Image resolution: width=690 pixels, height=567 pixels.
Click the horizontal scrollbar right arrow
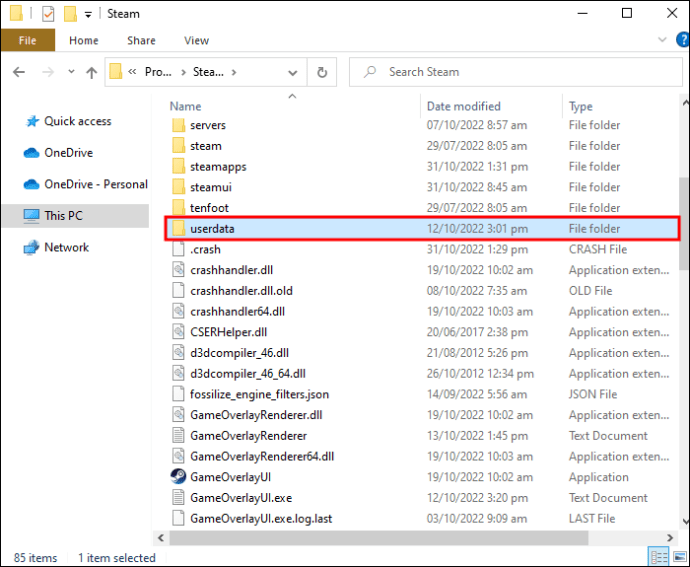[670, 538]
